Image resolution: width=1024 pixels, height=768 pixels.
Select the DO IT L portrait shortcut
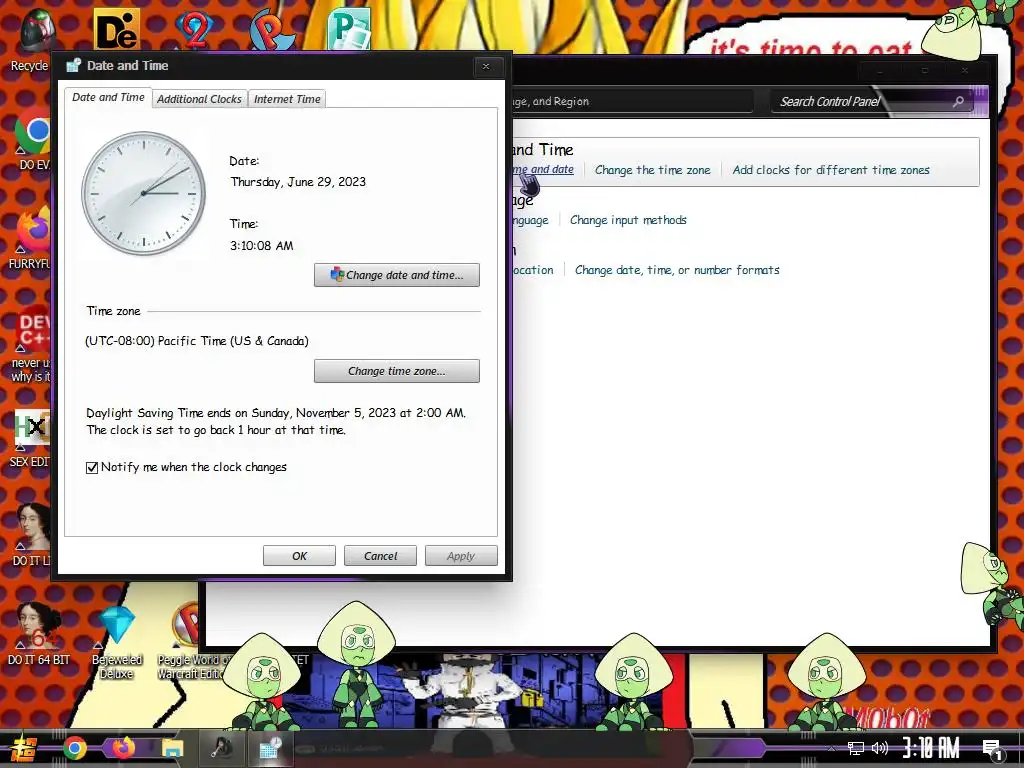click(30, 534)
